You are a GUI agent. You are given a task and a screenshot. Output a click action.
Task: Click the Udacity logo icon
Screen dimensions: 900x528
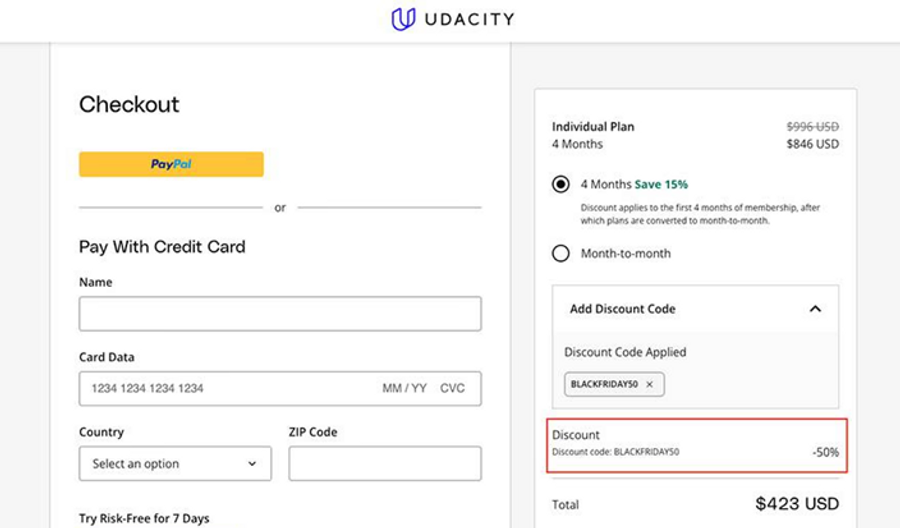(403, 20)
